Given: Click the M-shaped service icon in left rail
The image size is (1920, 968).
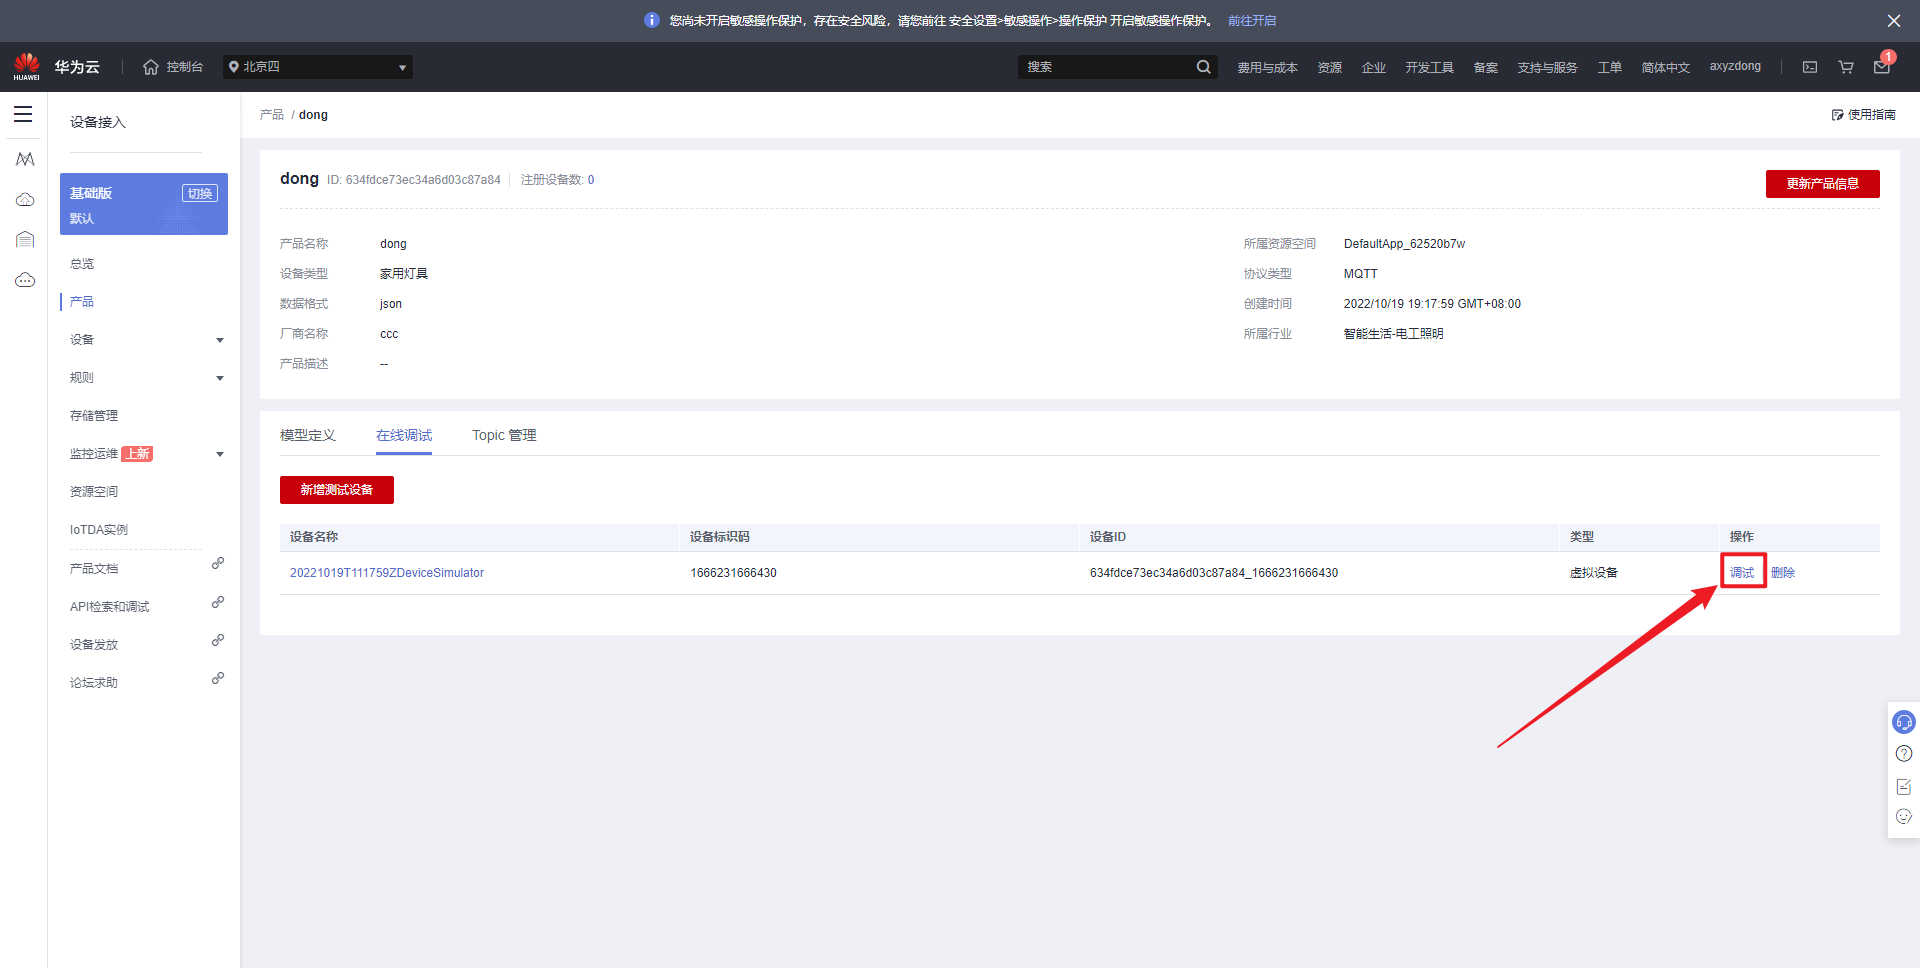Looking at the screenshot, I should click(25, 159).
